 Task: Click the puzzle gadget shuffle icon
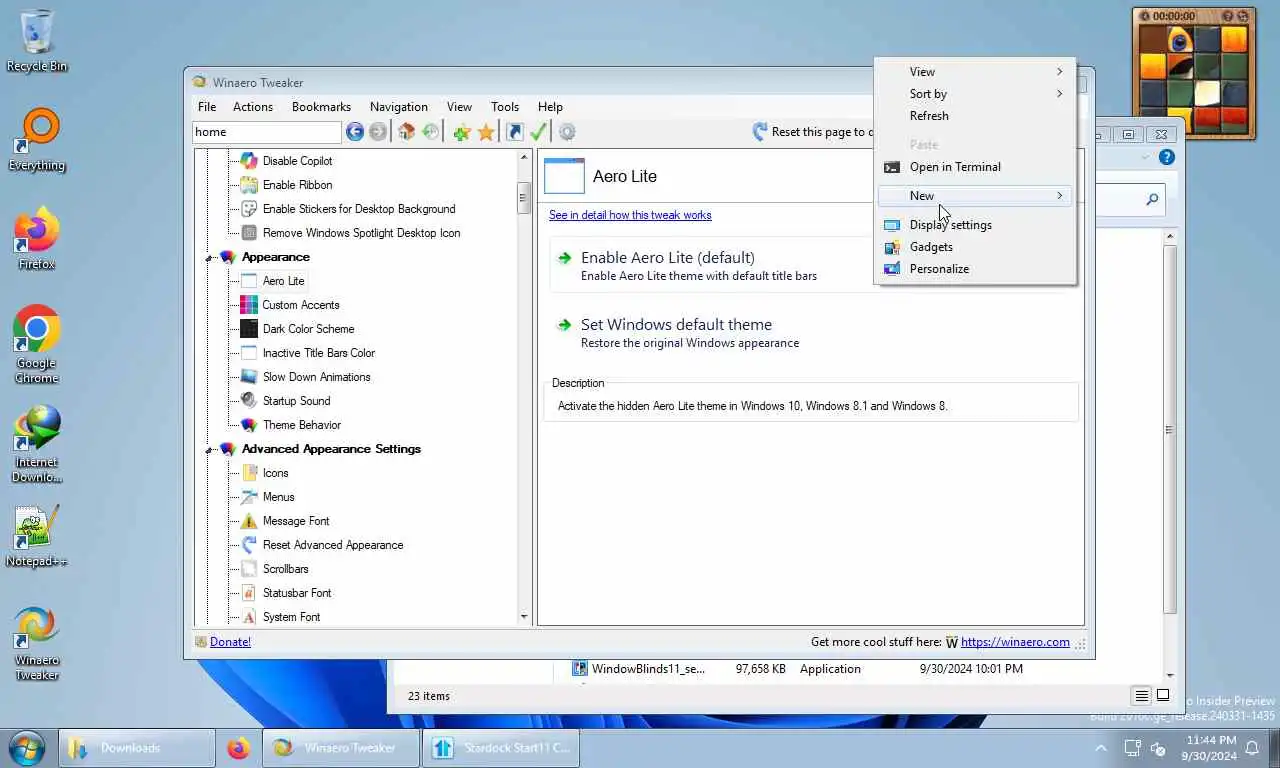[x=1245, y=16]
